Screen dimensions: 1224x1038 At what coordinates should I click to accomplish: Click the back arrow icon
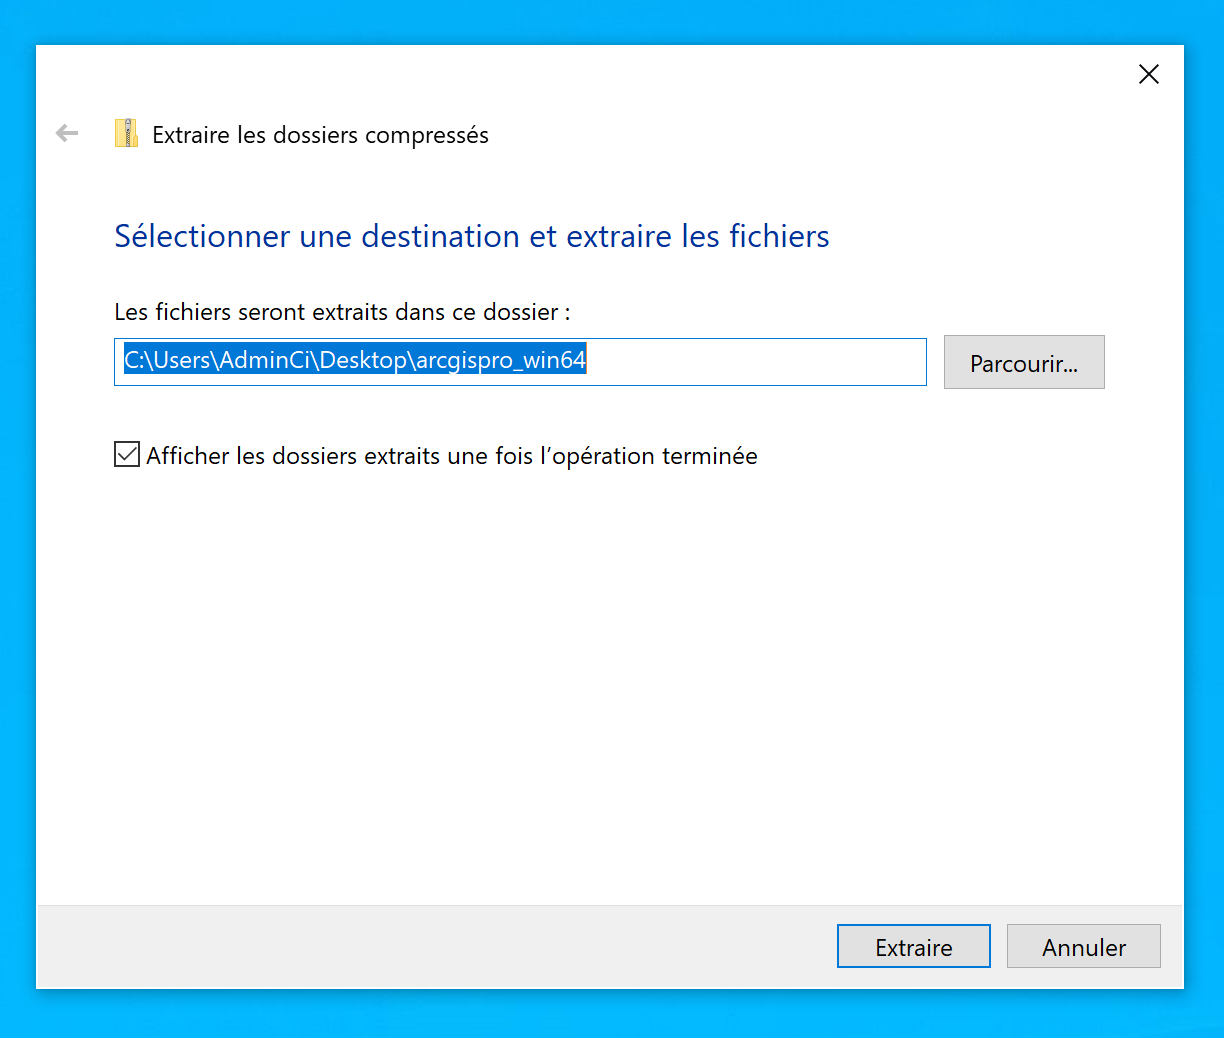pyautogui.click(x=67, y=133)
